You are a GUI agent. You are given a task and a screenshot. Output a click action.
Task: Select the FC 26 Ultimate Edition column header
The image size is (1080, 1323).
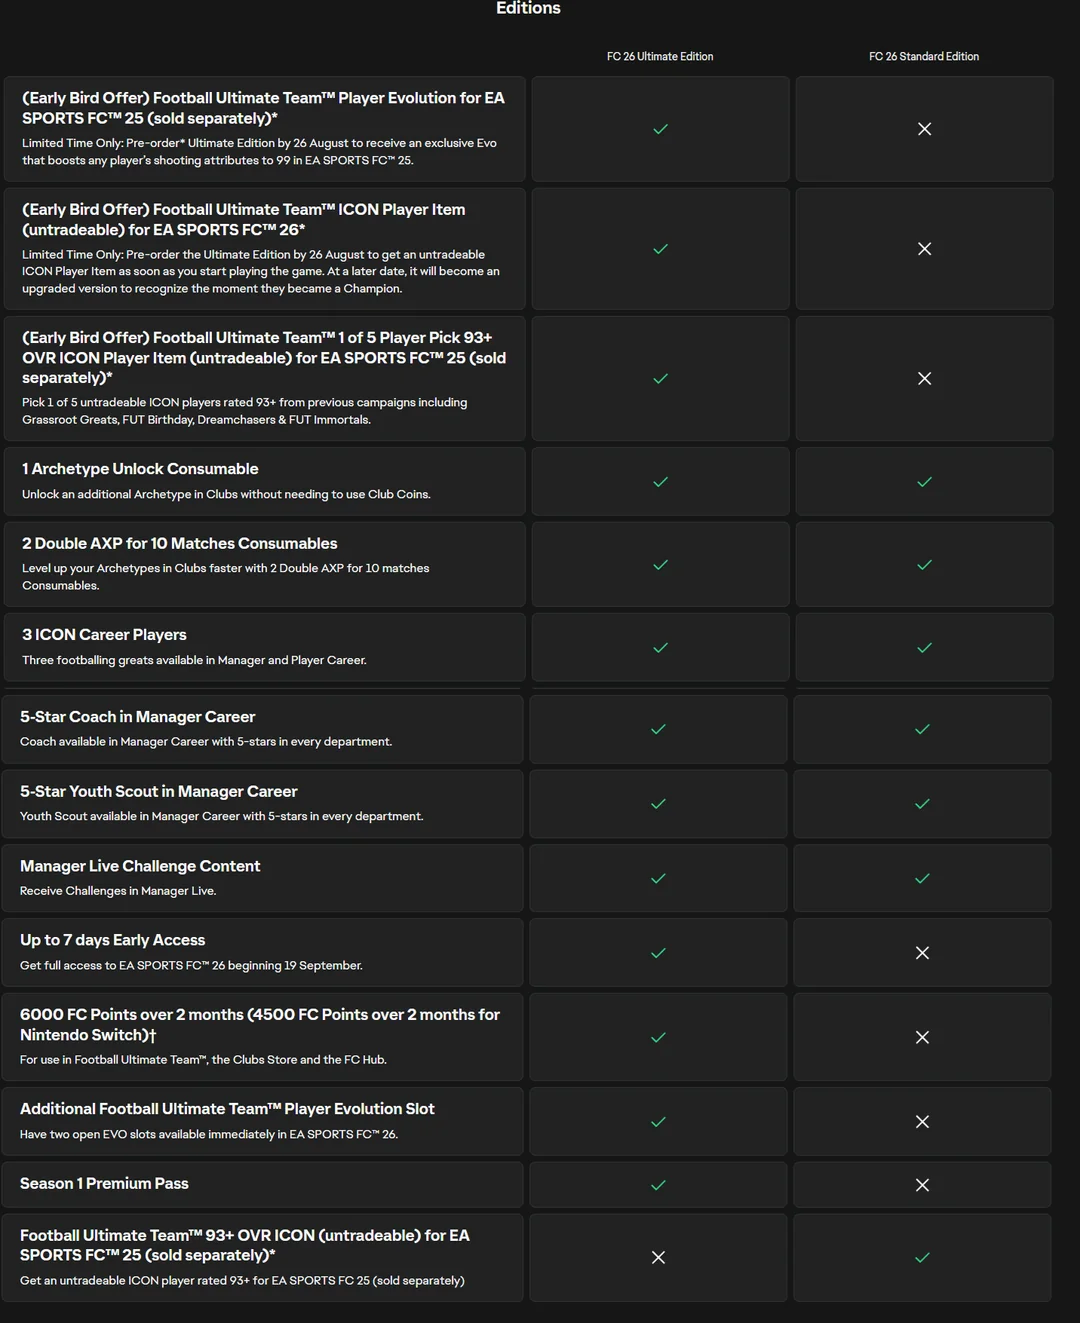(x=660, y=57)
